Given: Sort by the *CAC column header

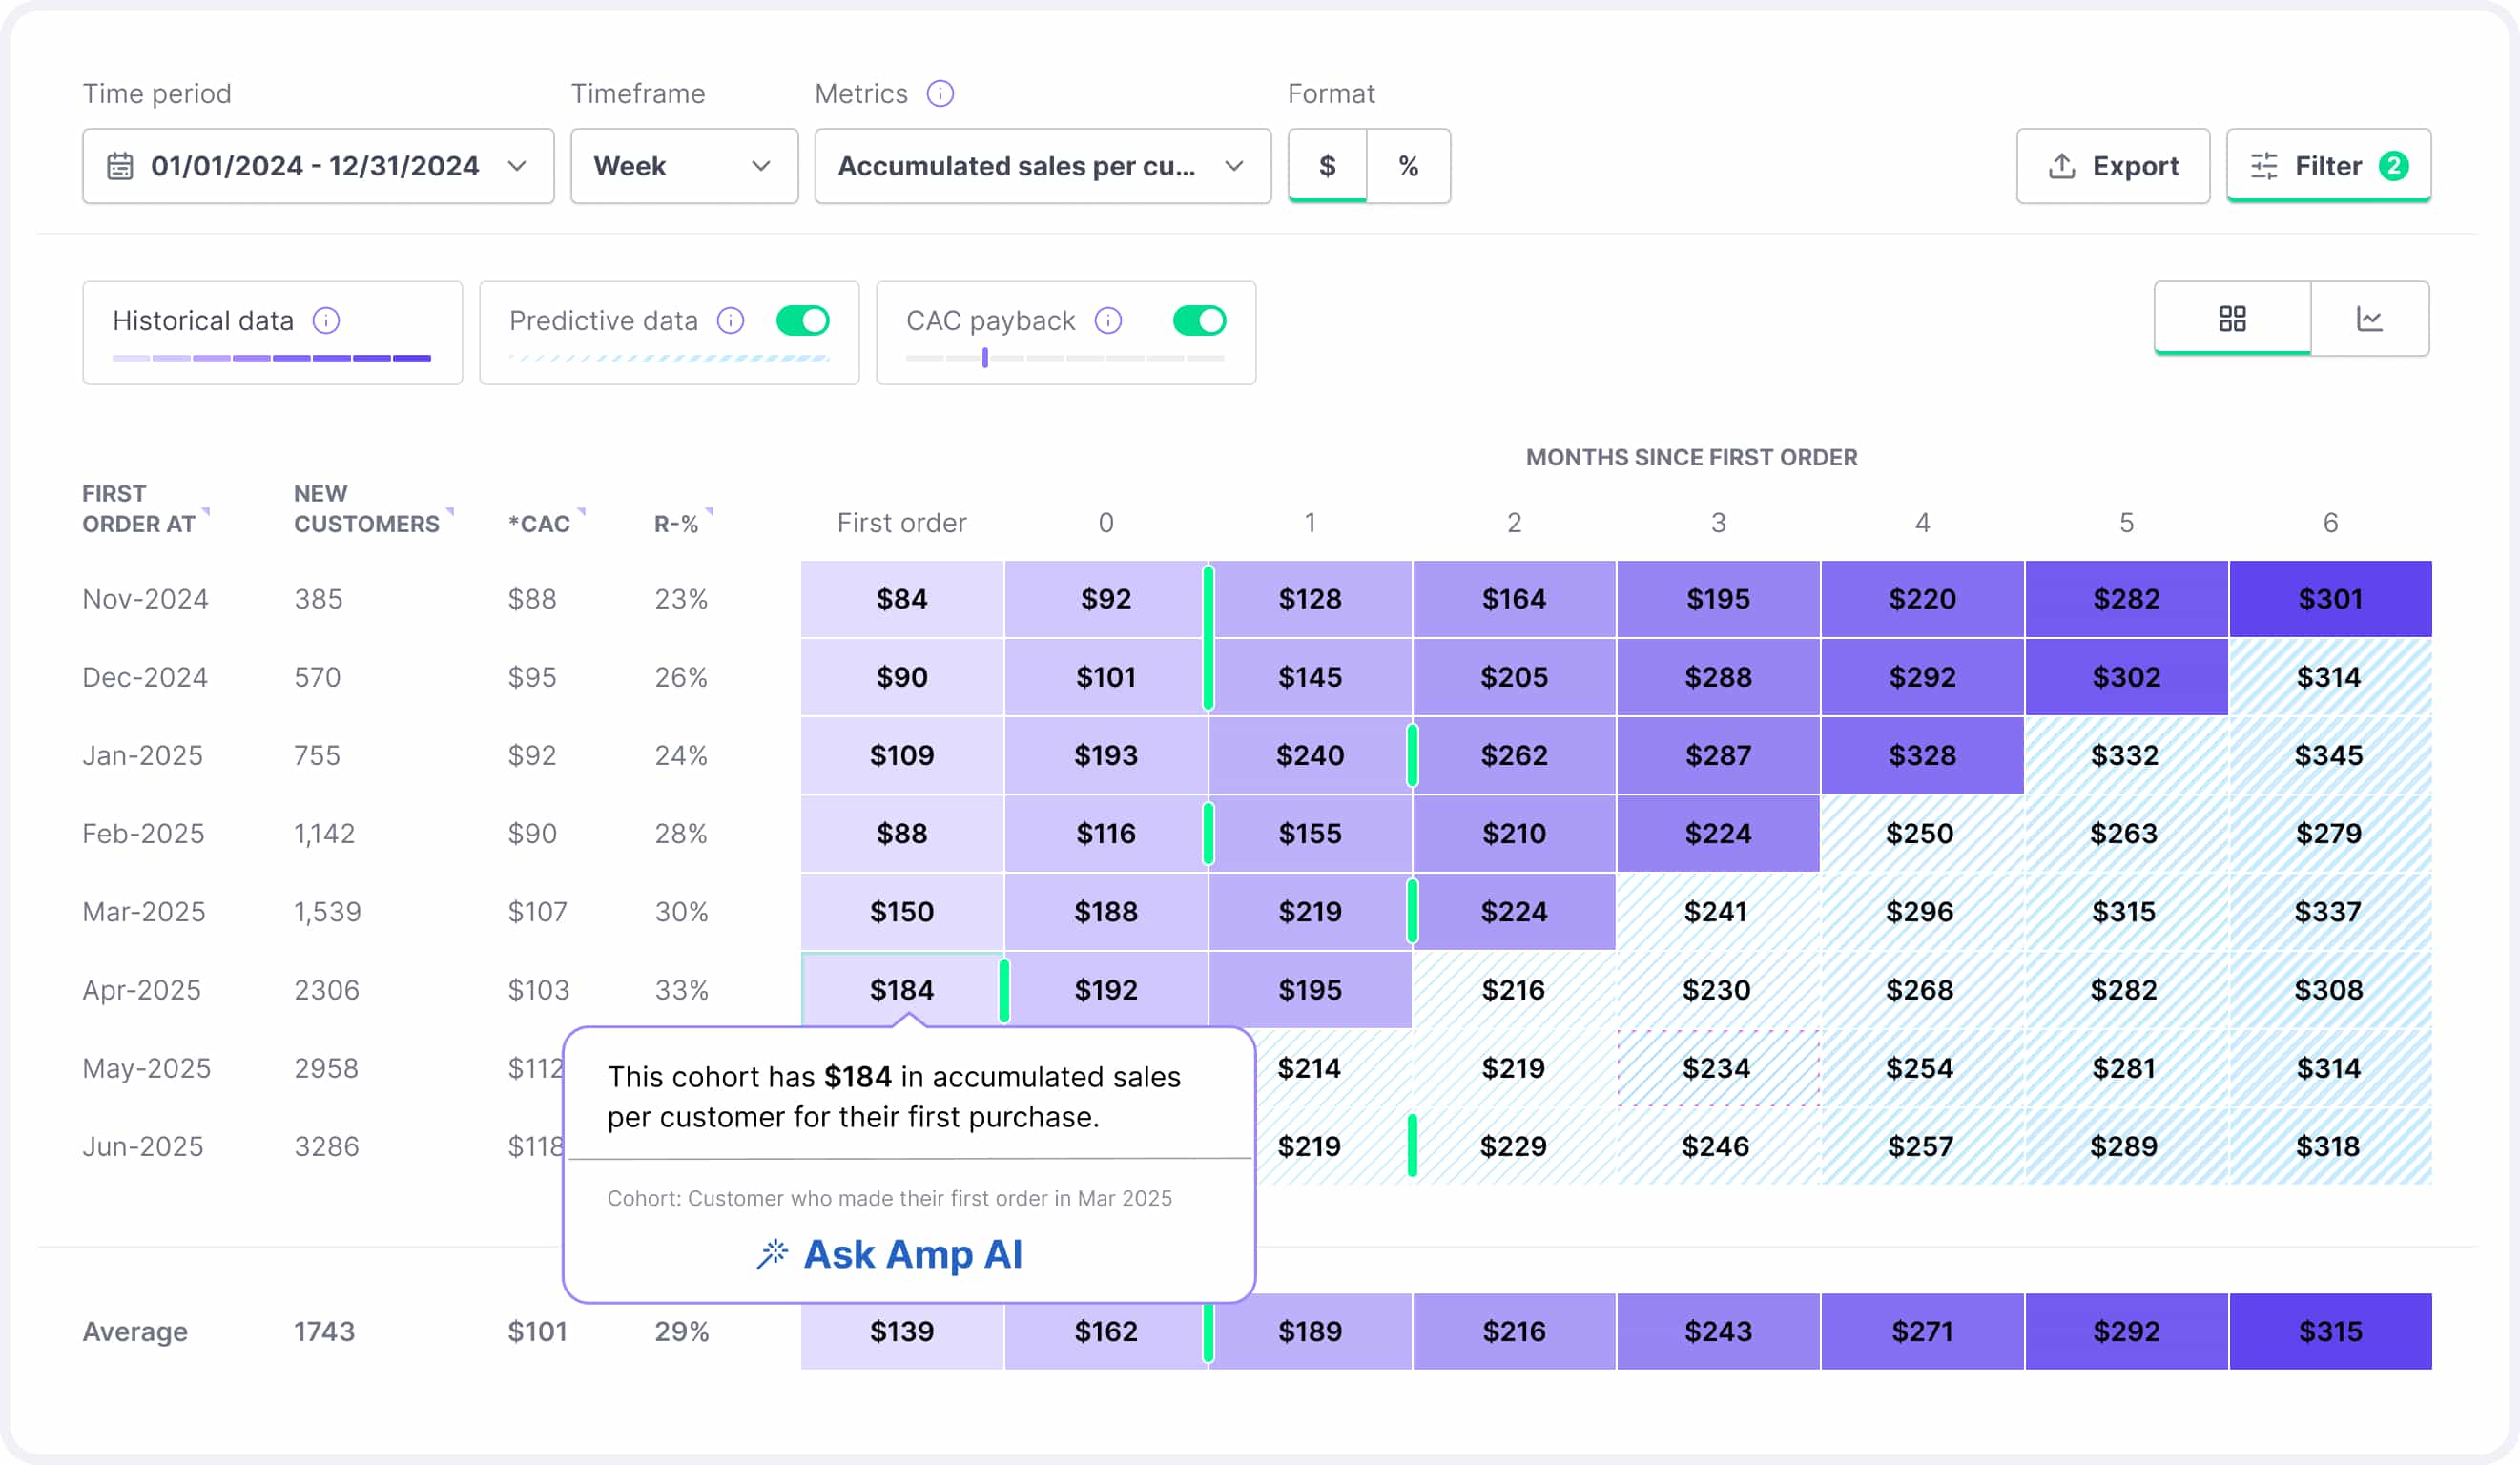Looking at the screenshot, I should 540,522.
